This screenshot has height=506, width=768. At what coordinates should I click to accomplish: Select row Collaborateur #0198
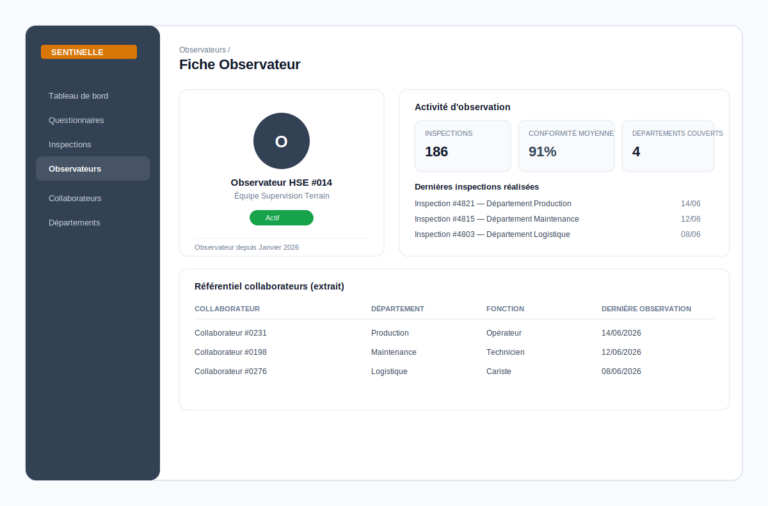(454, 352)
